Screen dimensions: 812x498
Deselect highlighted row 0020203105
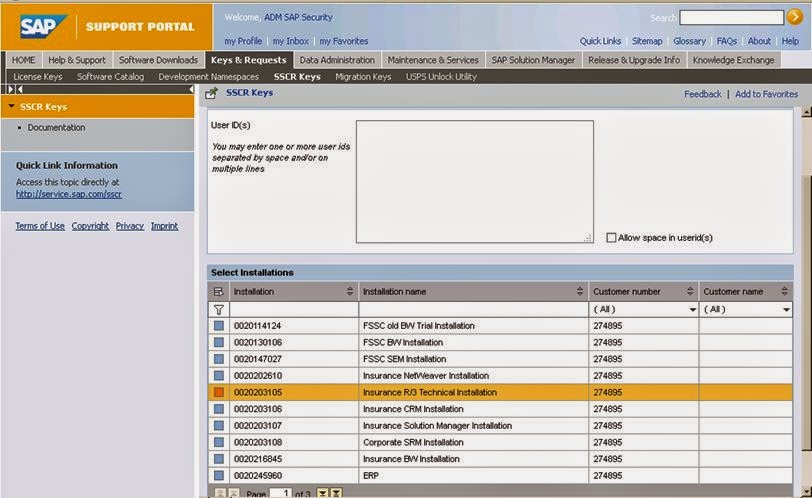(219, 392)
